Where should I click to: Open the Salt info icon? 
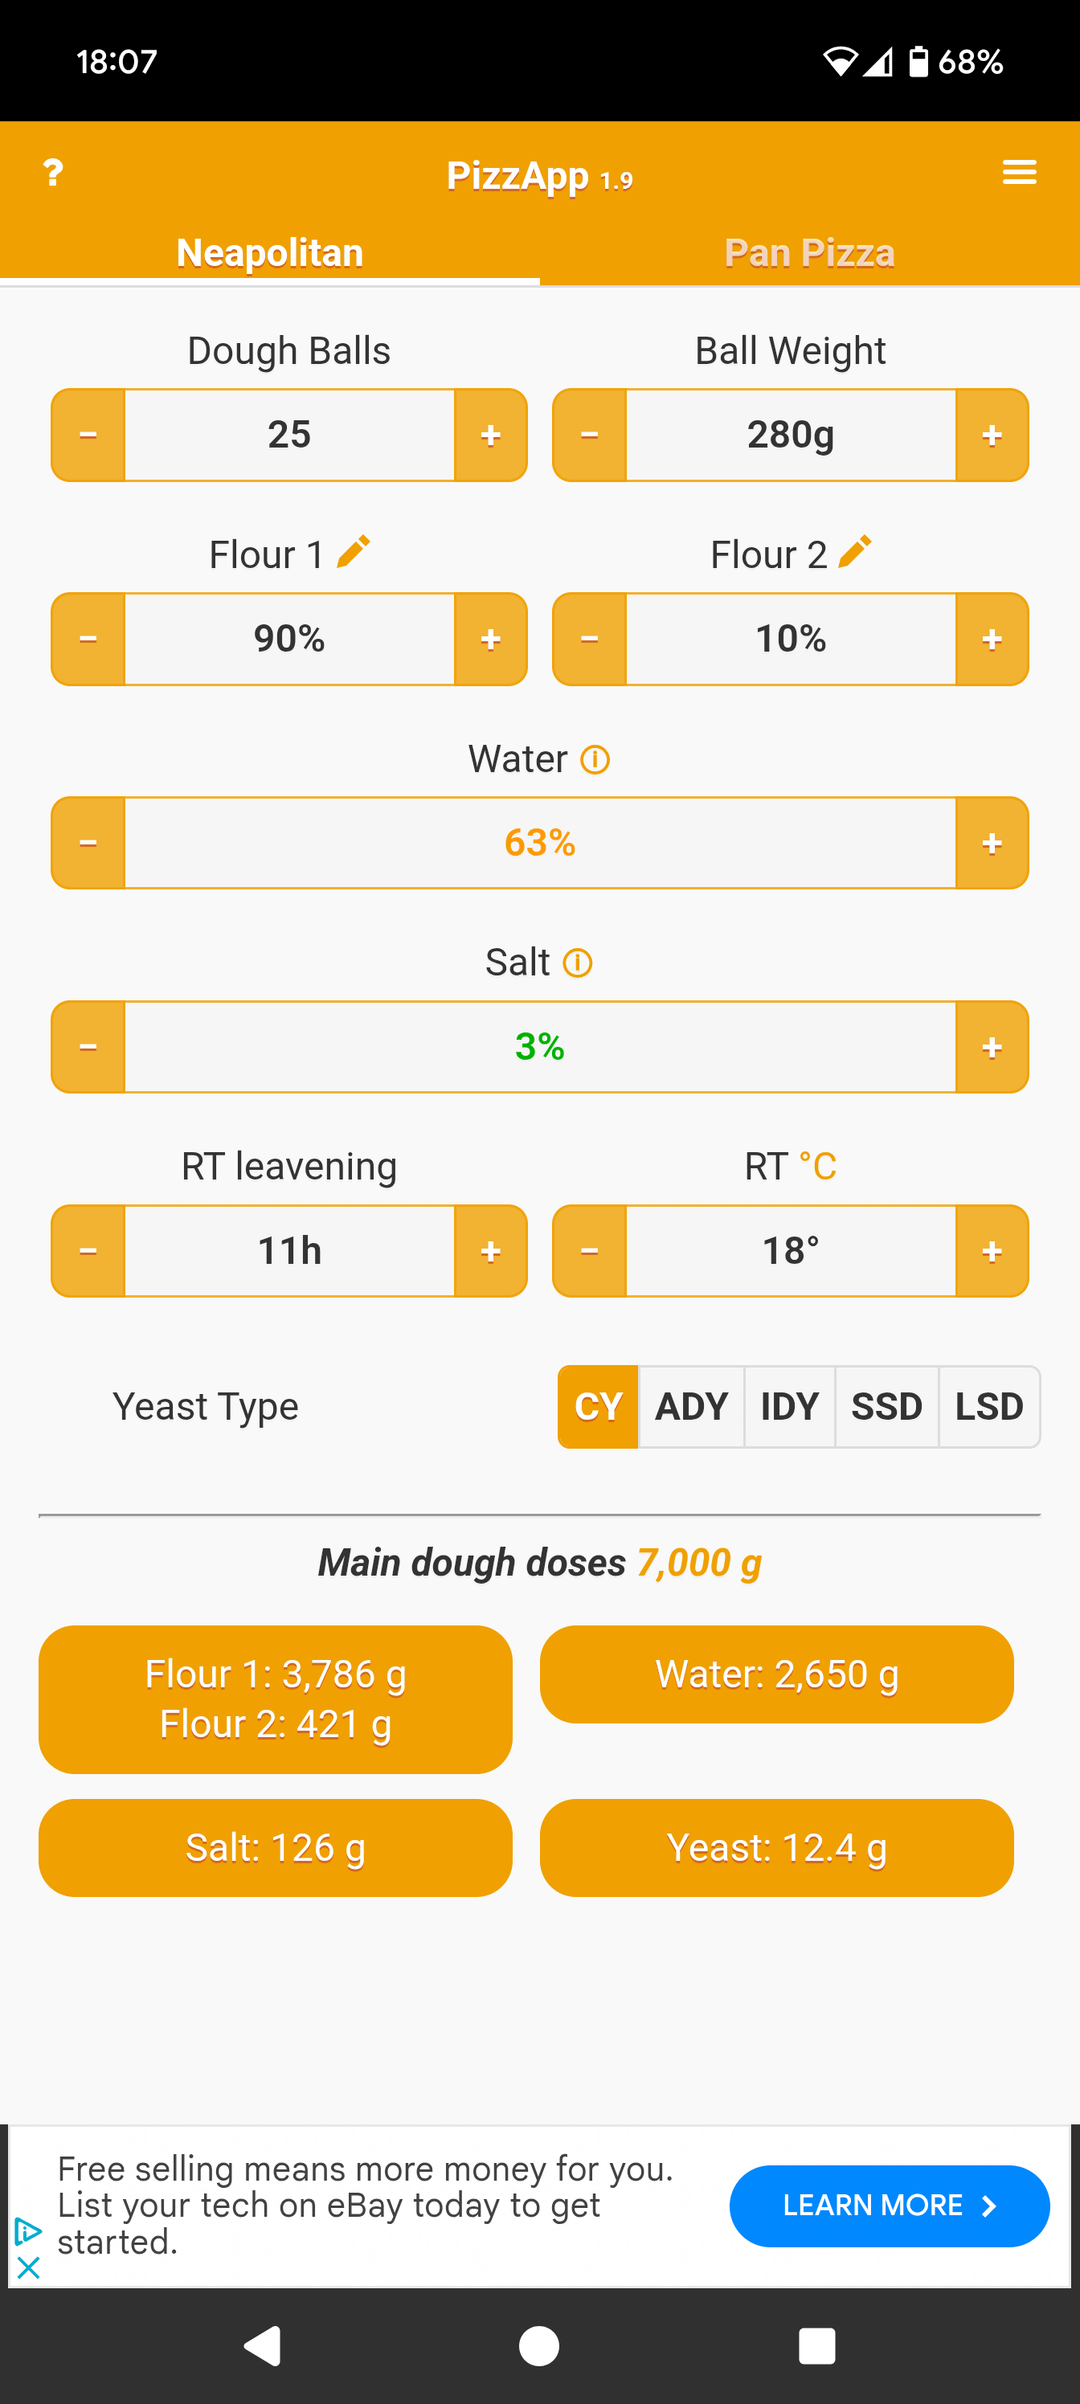(x=578, y=963)
